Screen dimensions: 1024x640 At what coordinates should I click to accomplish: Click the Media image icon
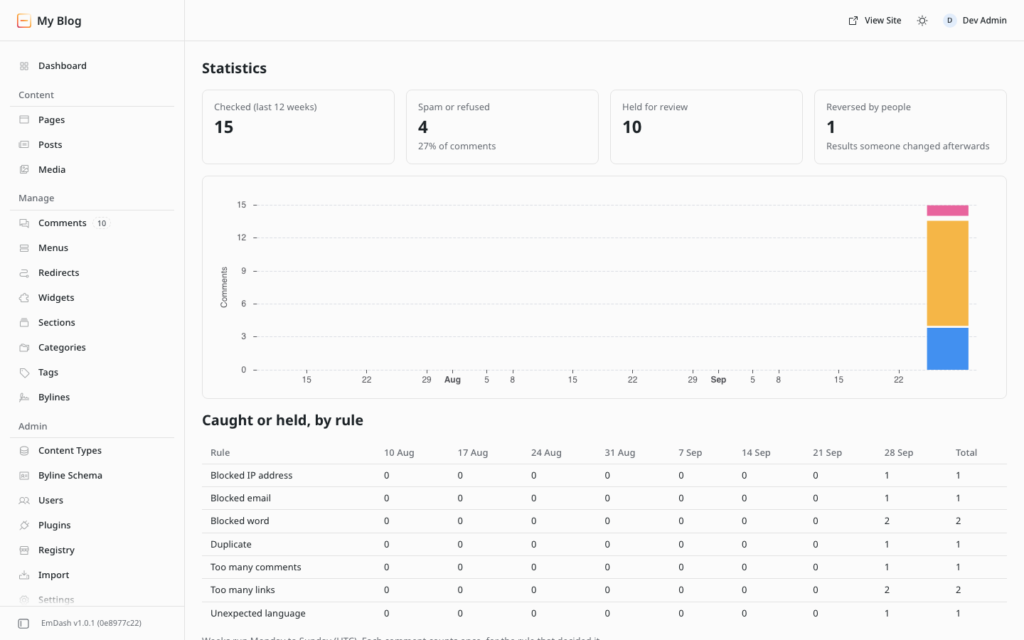(x=24, y=169)
